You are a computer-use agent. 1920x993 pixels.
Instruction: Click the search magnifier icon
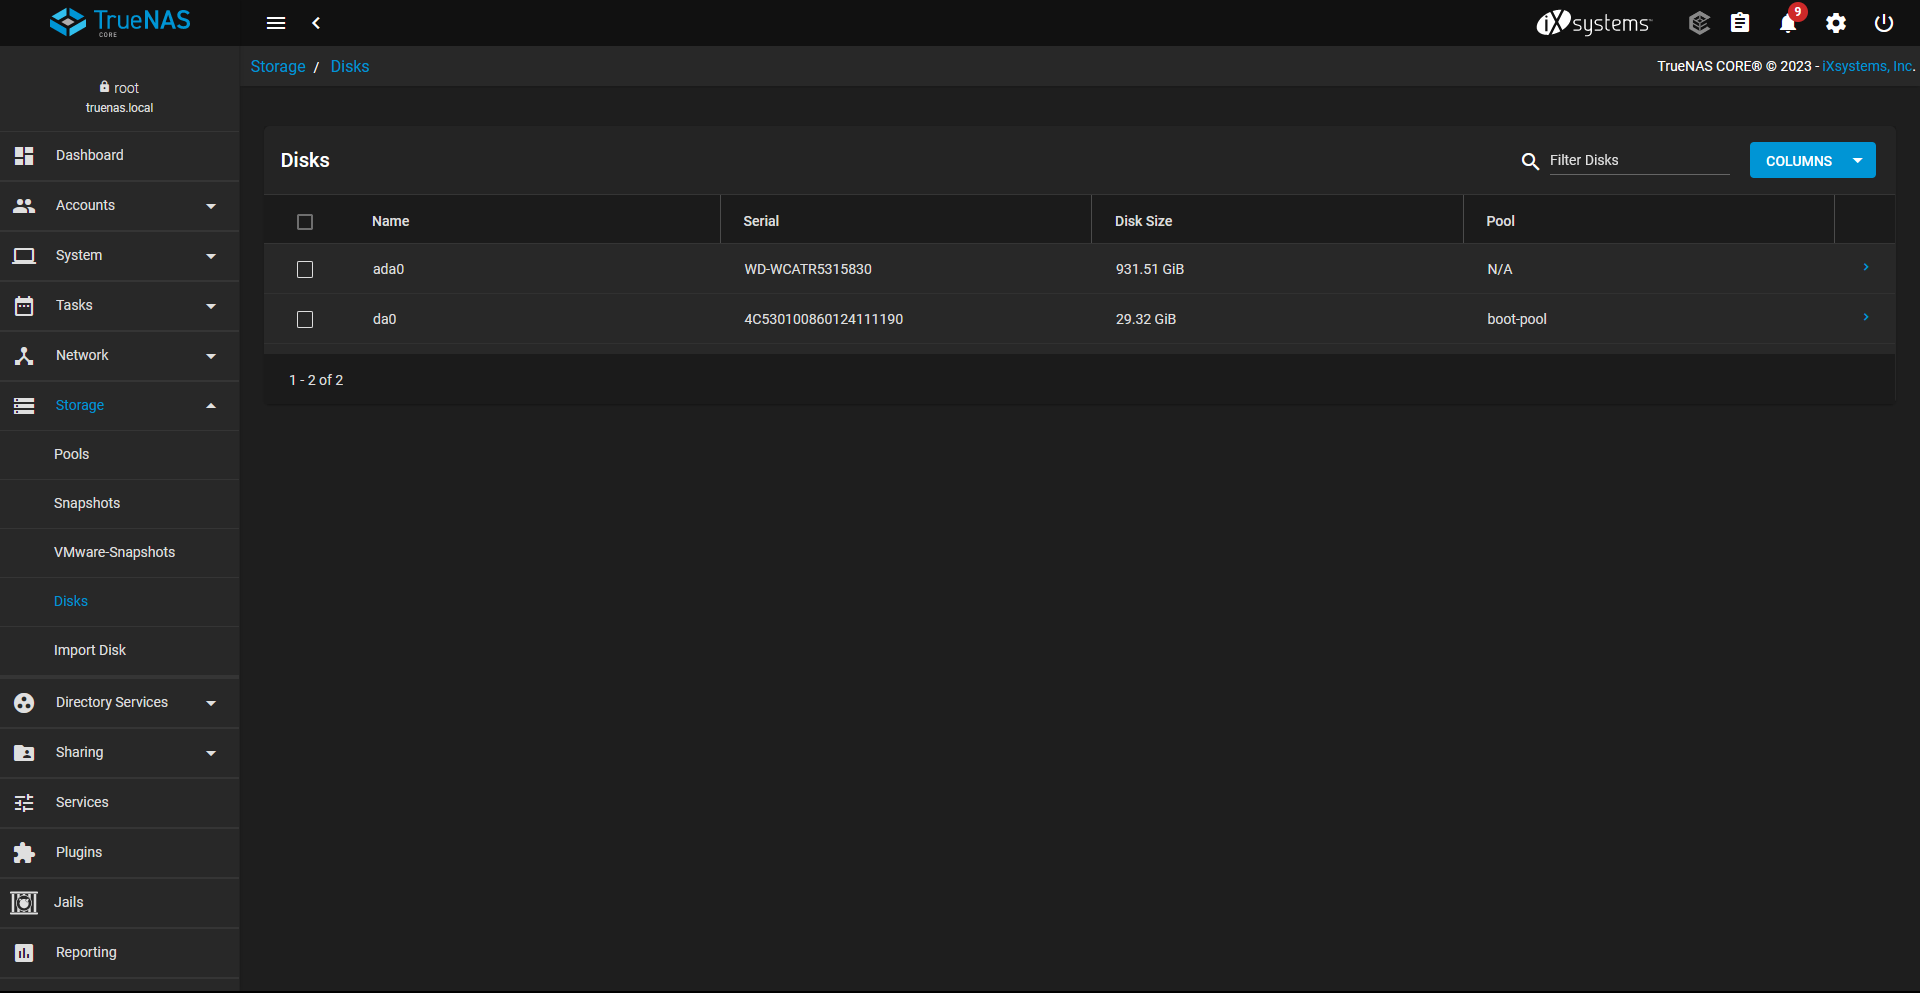click(x=1530, y=161)
